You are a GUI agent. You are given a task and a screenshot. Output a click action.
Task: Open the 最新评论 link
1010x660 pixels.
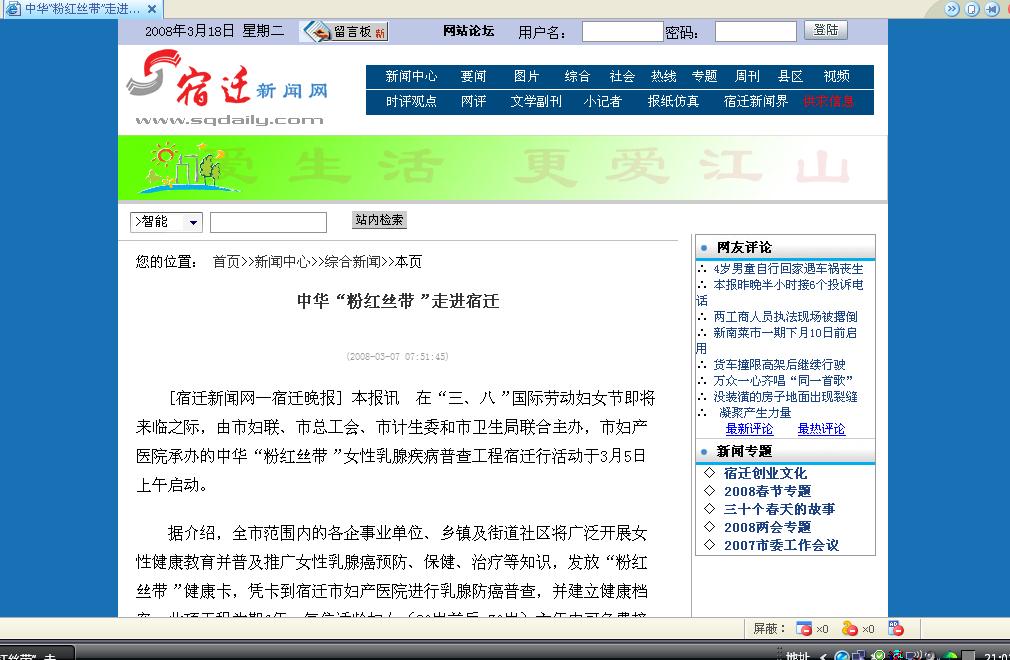(749, 429)
